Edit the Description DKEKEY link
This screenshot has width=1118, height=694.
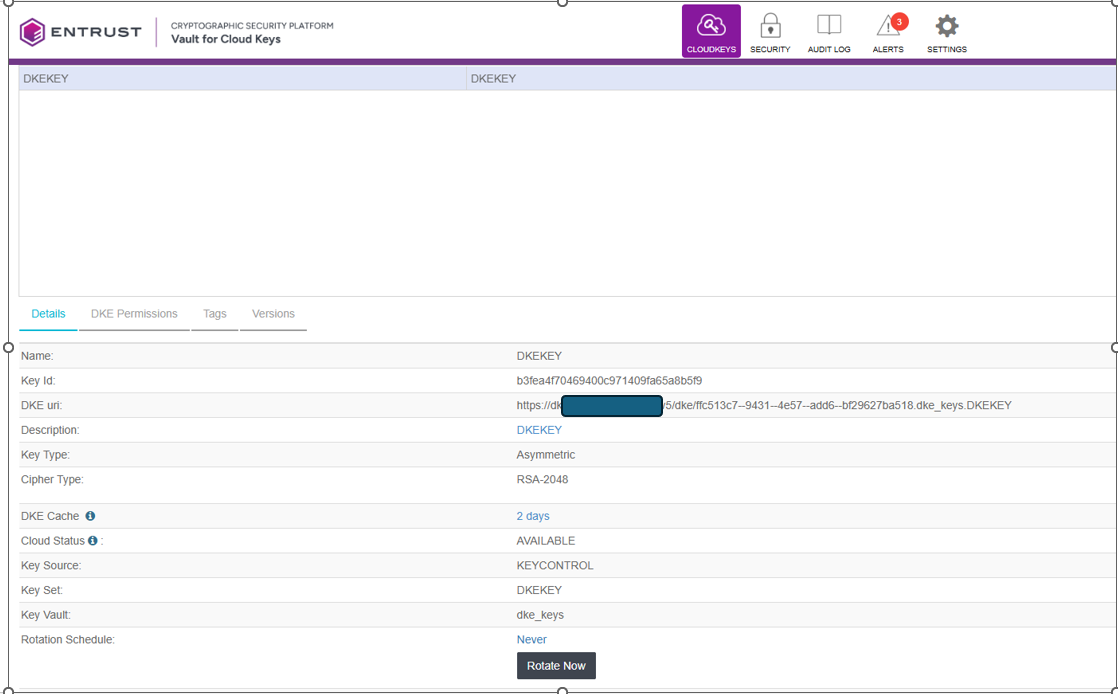coord(539,430)
